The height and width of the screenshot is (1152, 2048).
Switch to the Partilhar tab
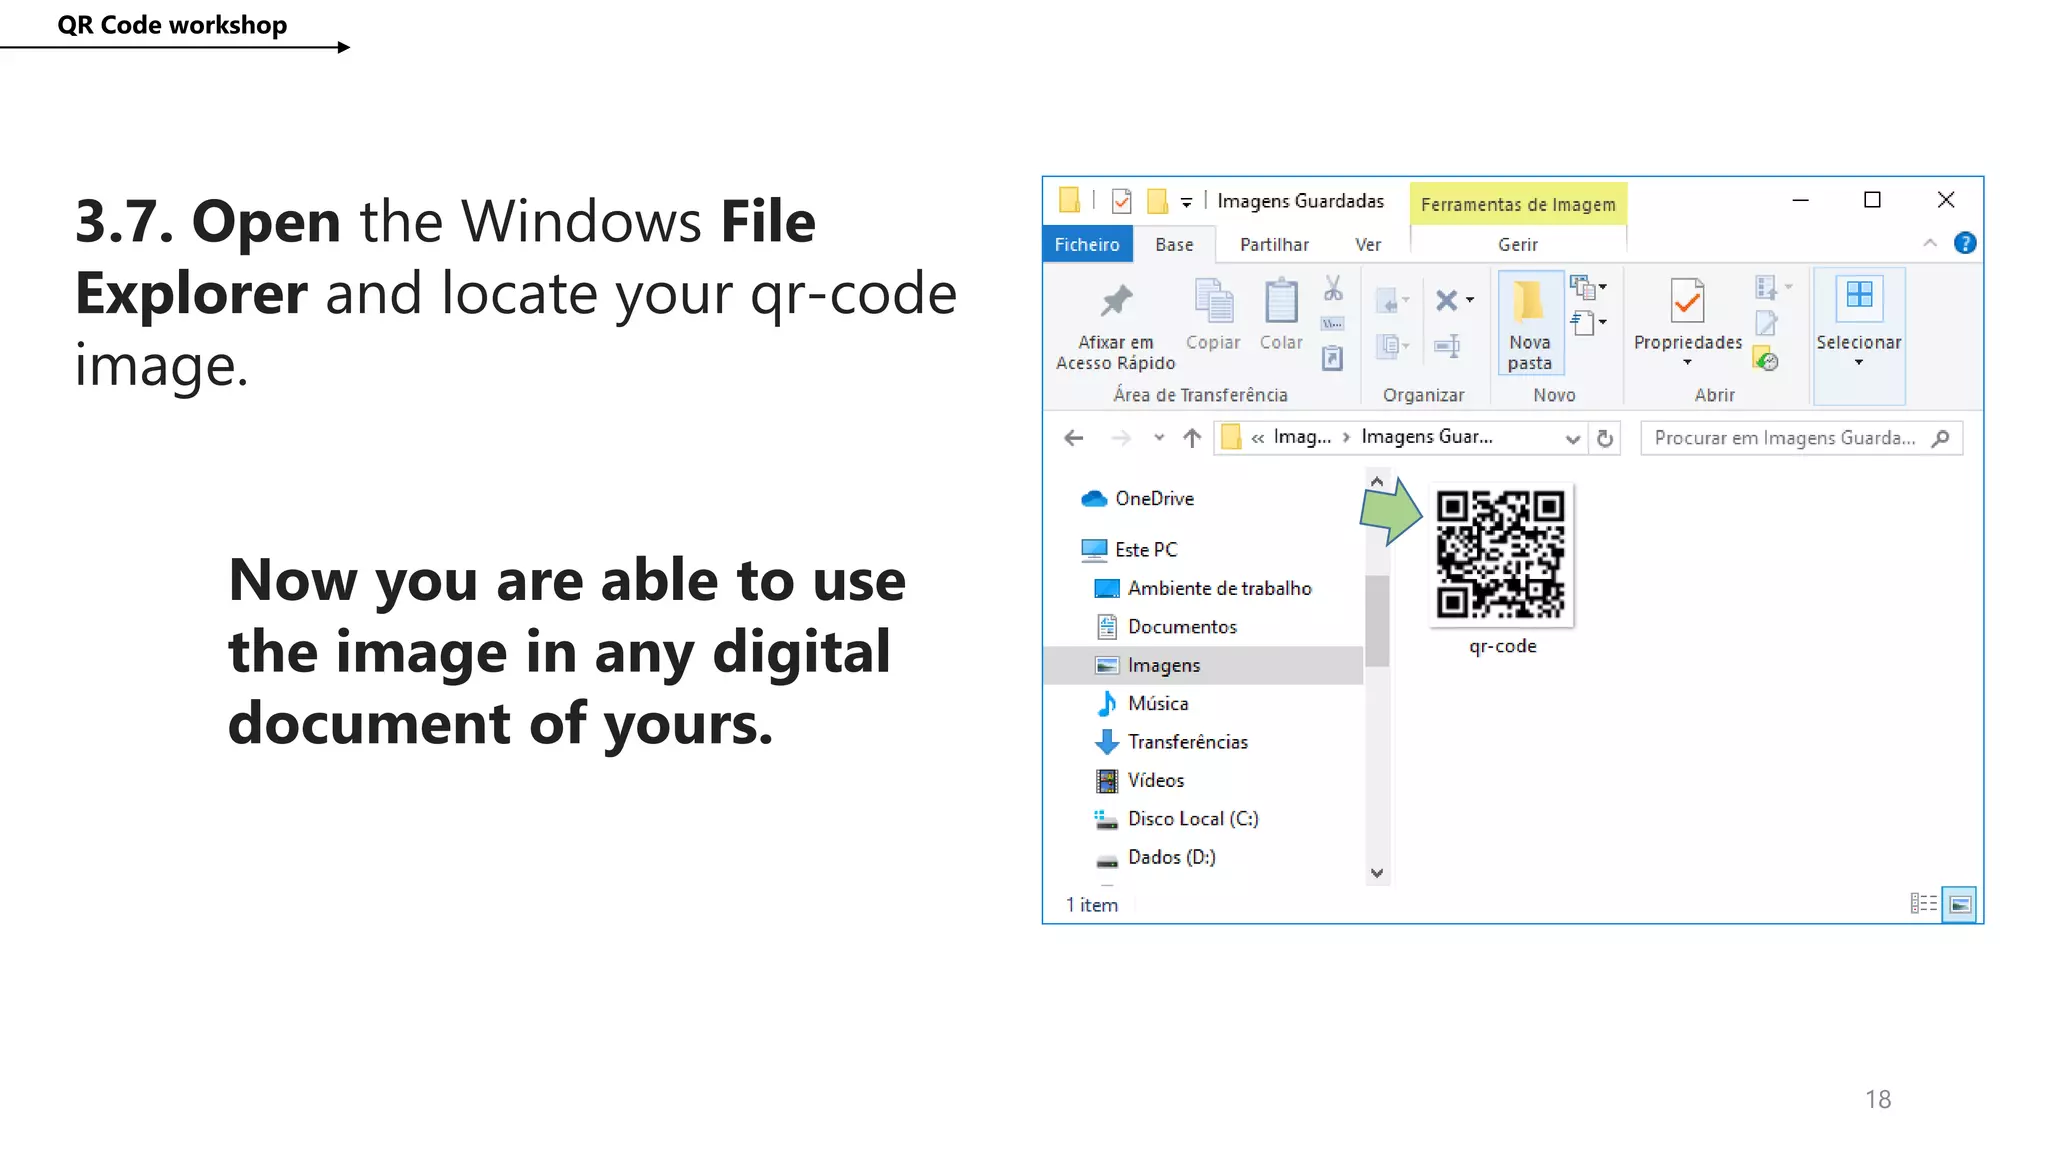(1274, 244)
